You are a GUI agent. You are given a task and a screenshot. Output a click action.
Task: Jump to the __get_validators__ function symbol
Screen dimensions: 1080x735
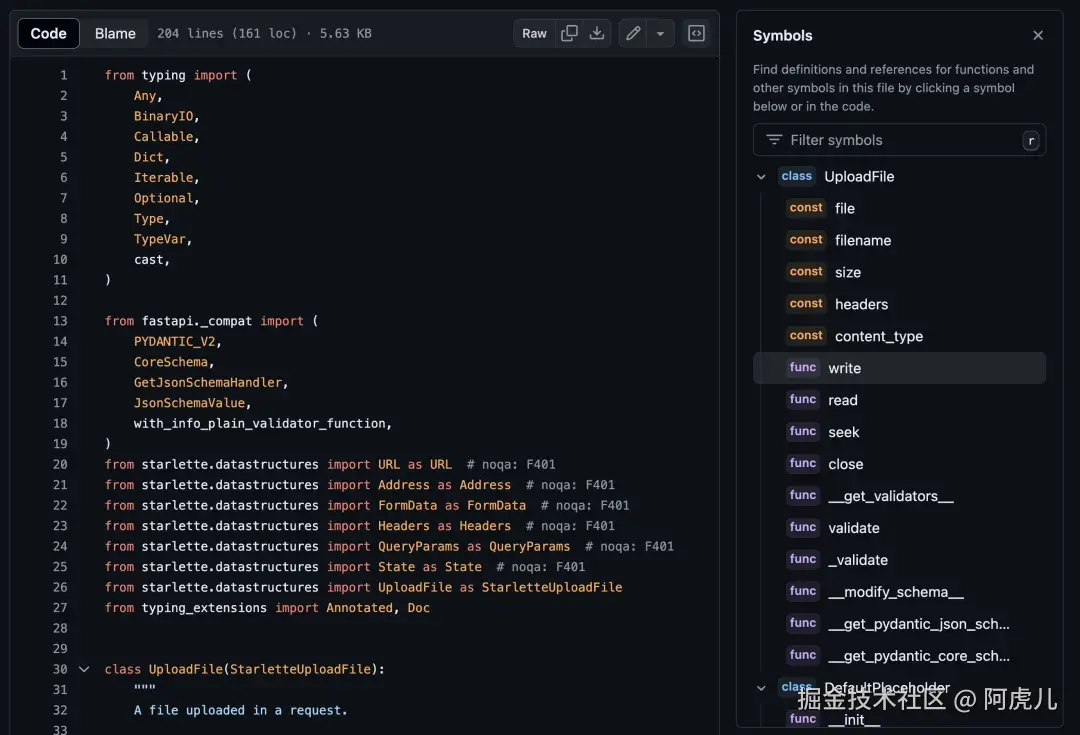point(899,496)
